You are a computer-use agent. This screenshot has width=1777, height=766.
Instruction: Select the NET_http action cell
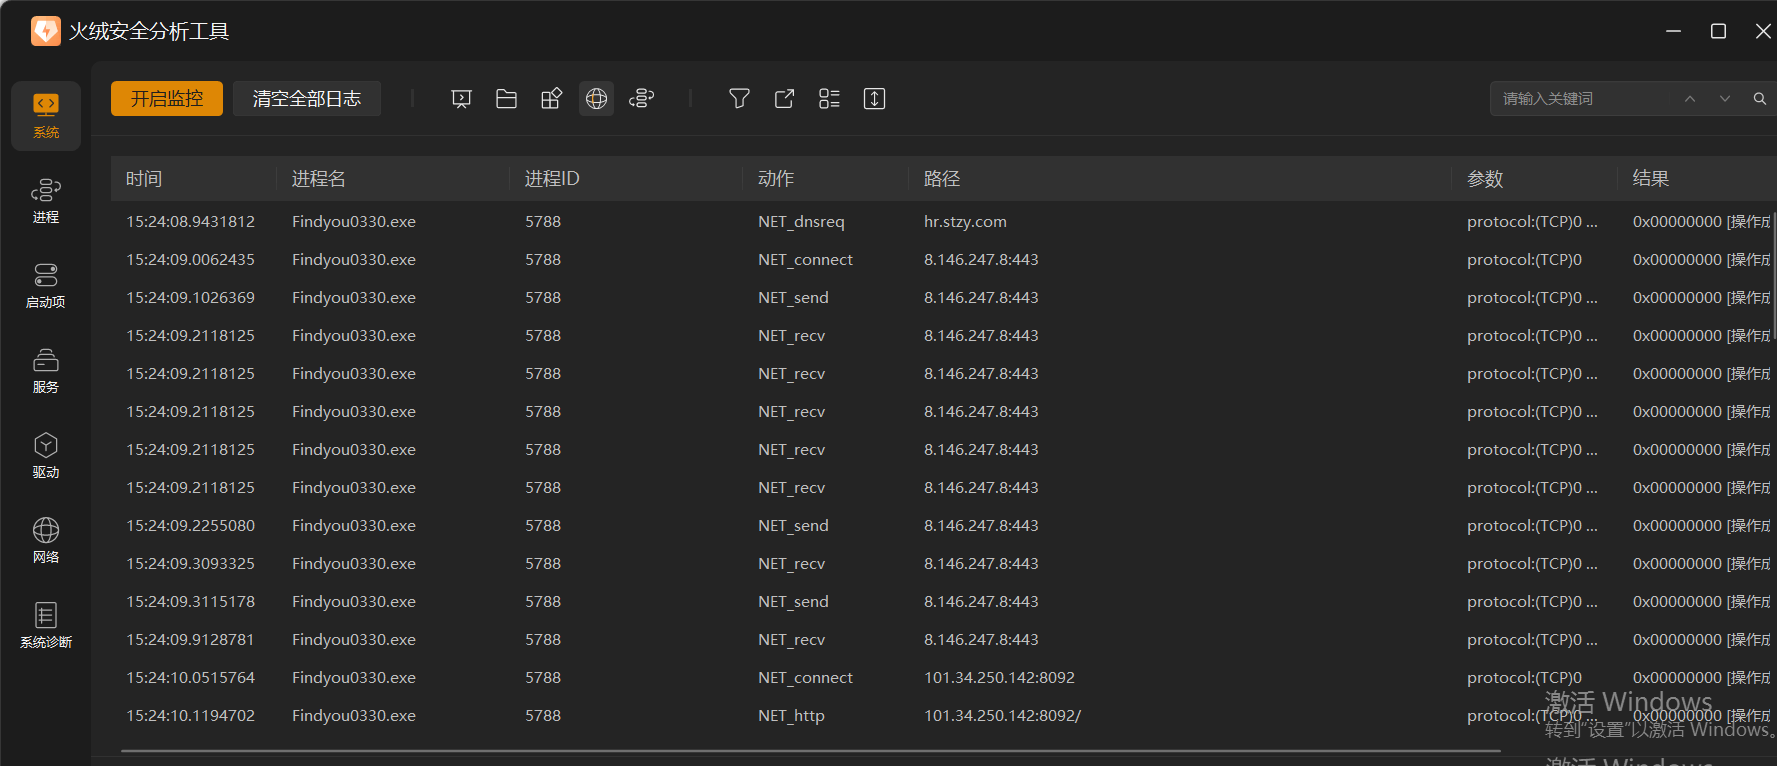pos(791,716)
